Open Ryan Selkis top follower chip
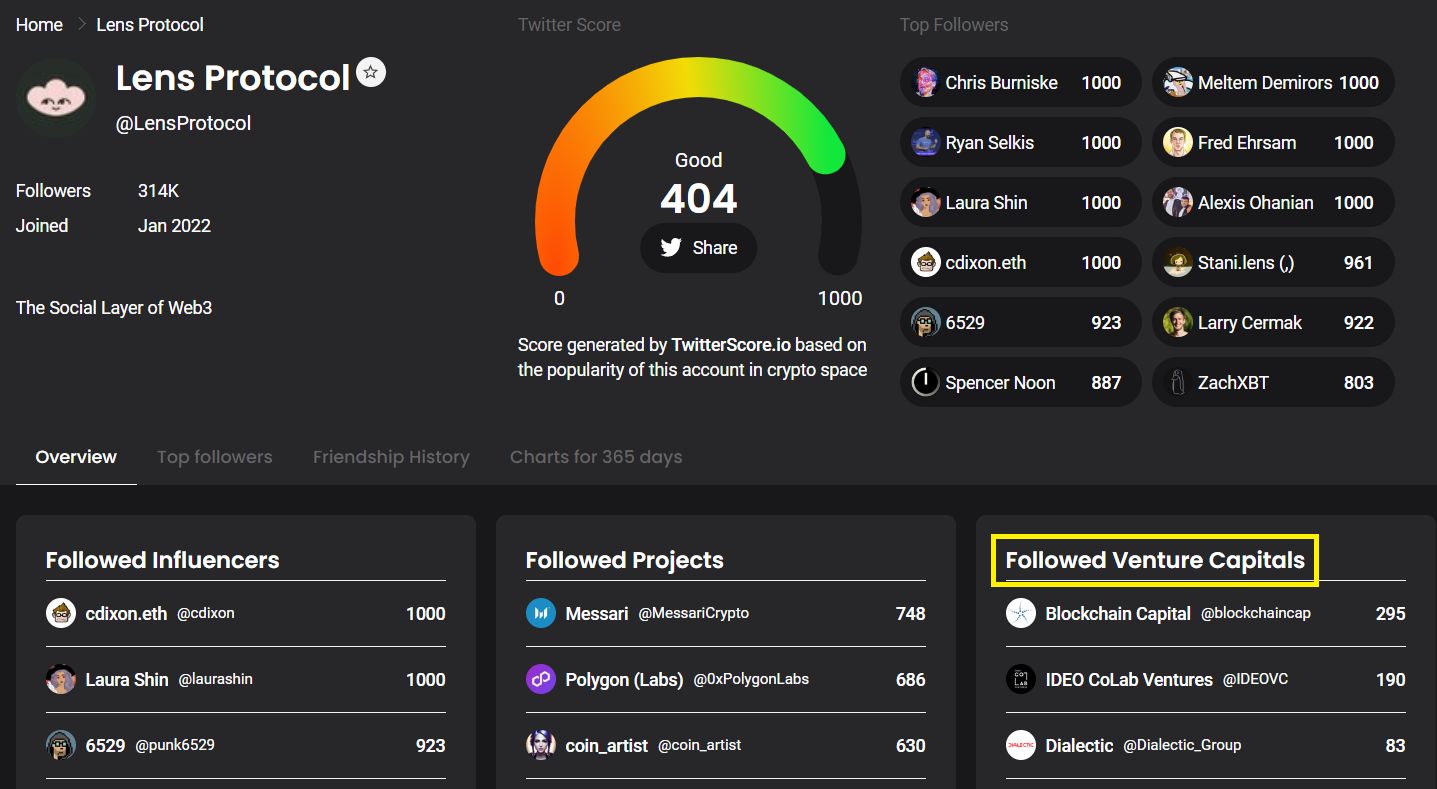The width and height of the screenshot is (1437, 789). (1020, 143)
